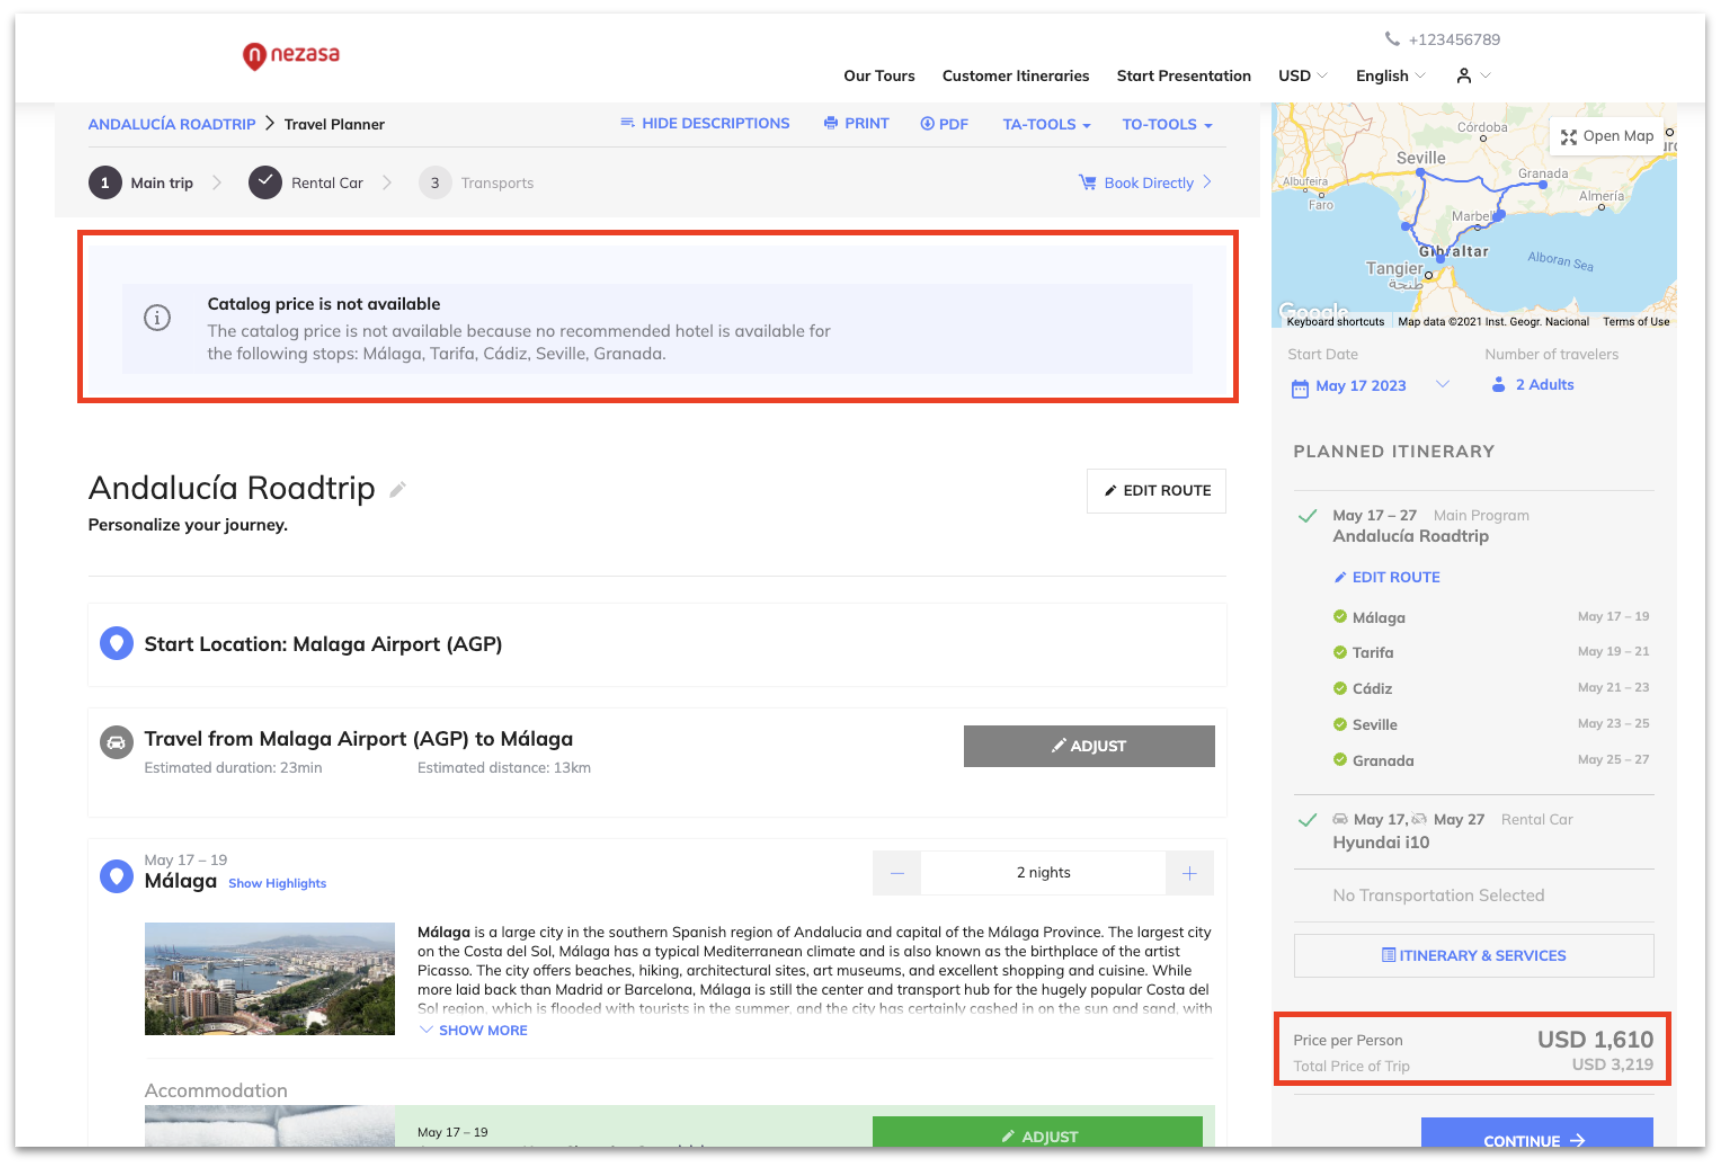Open the start date chevron dropdown
1720x1170 pixels.
click(x=1442, y=384)
